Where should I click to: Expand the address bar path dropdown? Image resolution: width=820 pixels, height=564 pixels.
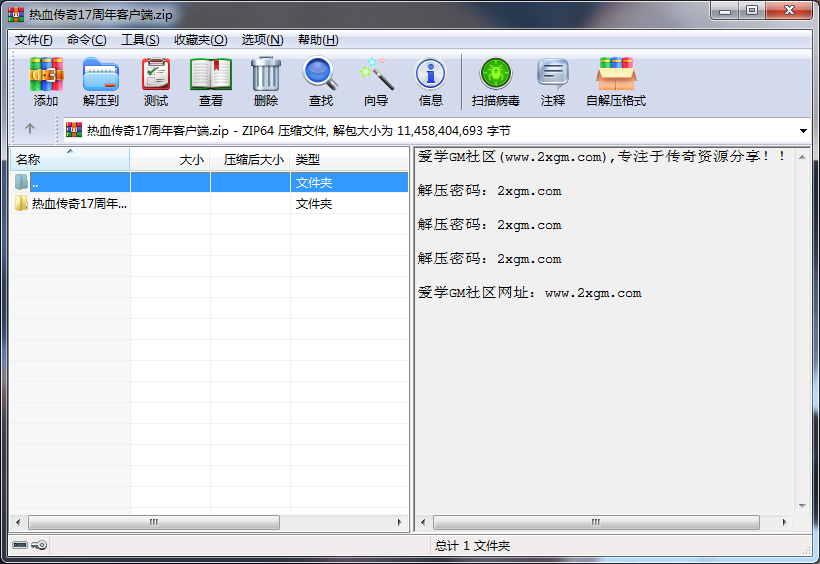(x=803, y=130)
